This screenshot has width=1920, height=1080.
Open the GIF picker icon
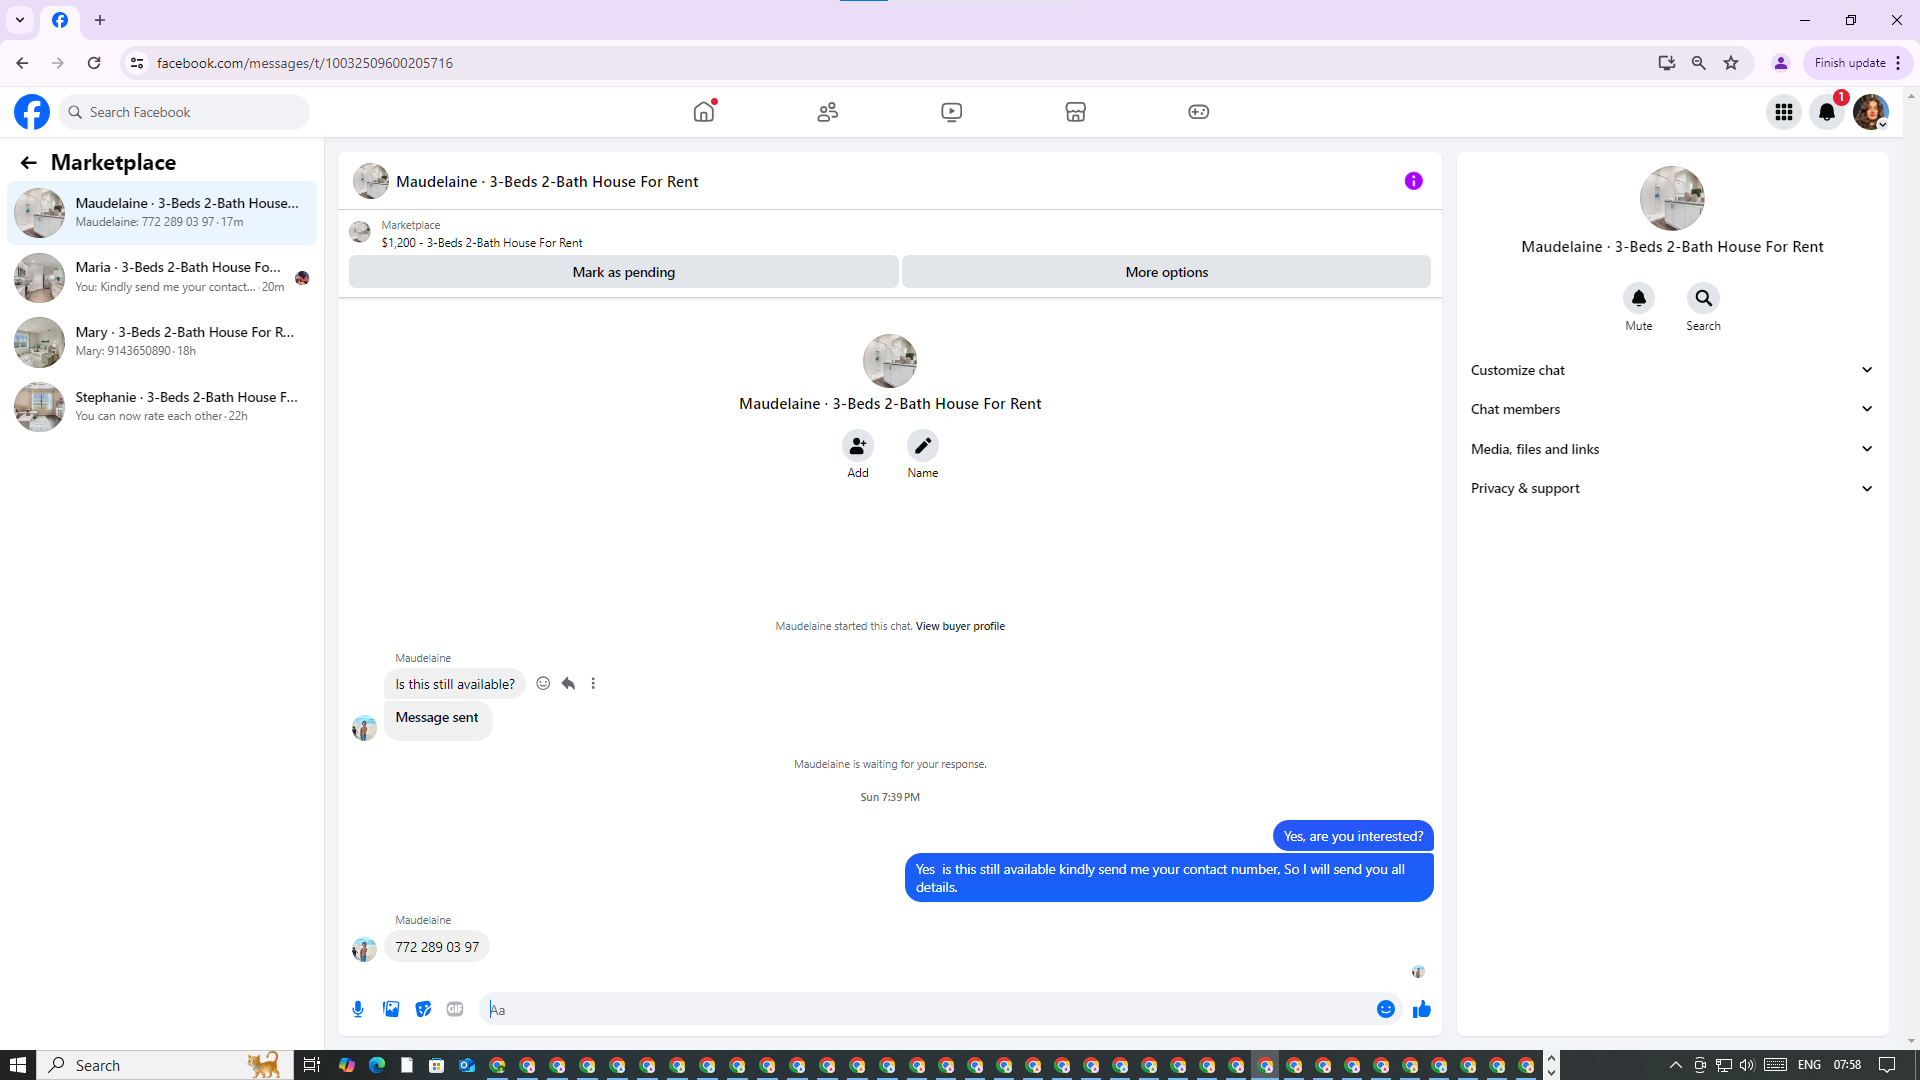(x=455, y=1009)
